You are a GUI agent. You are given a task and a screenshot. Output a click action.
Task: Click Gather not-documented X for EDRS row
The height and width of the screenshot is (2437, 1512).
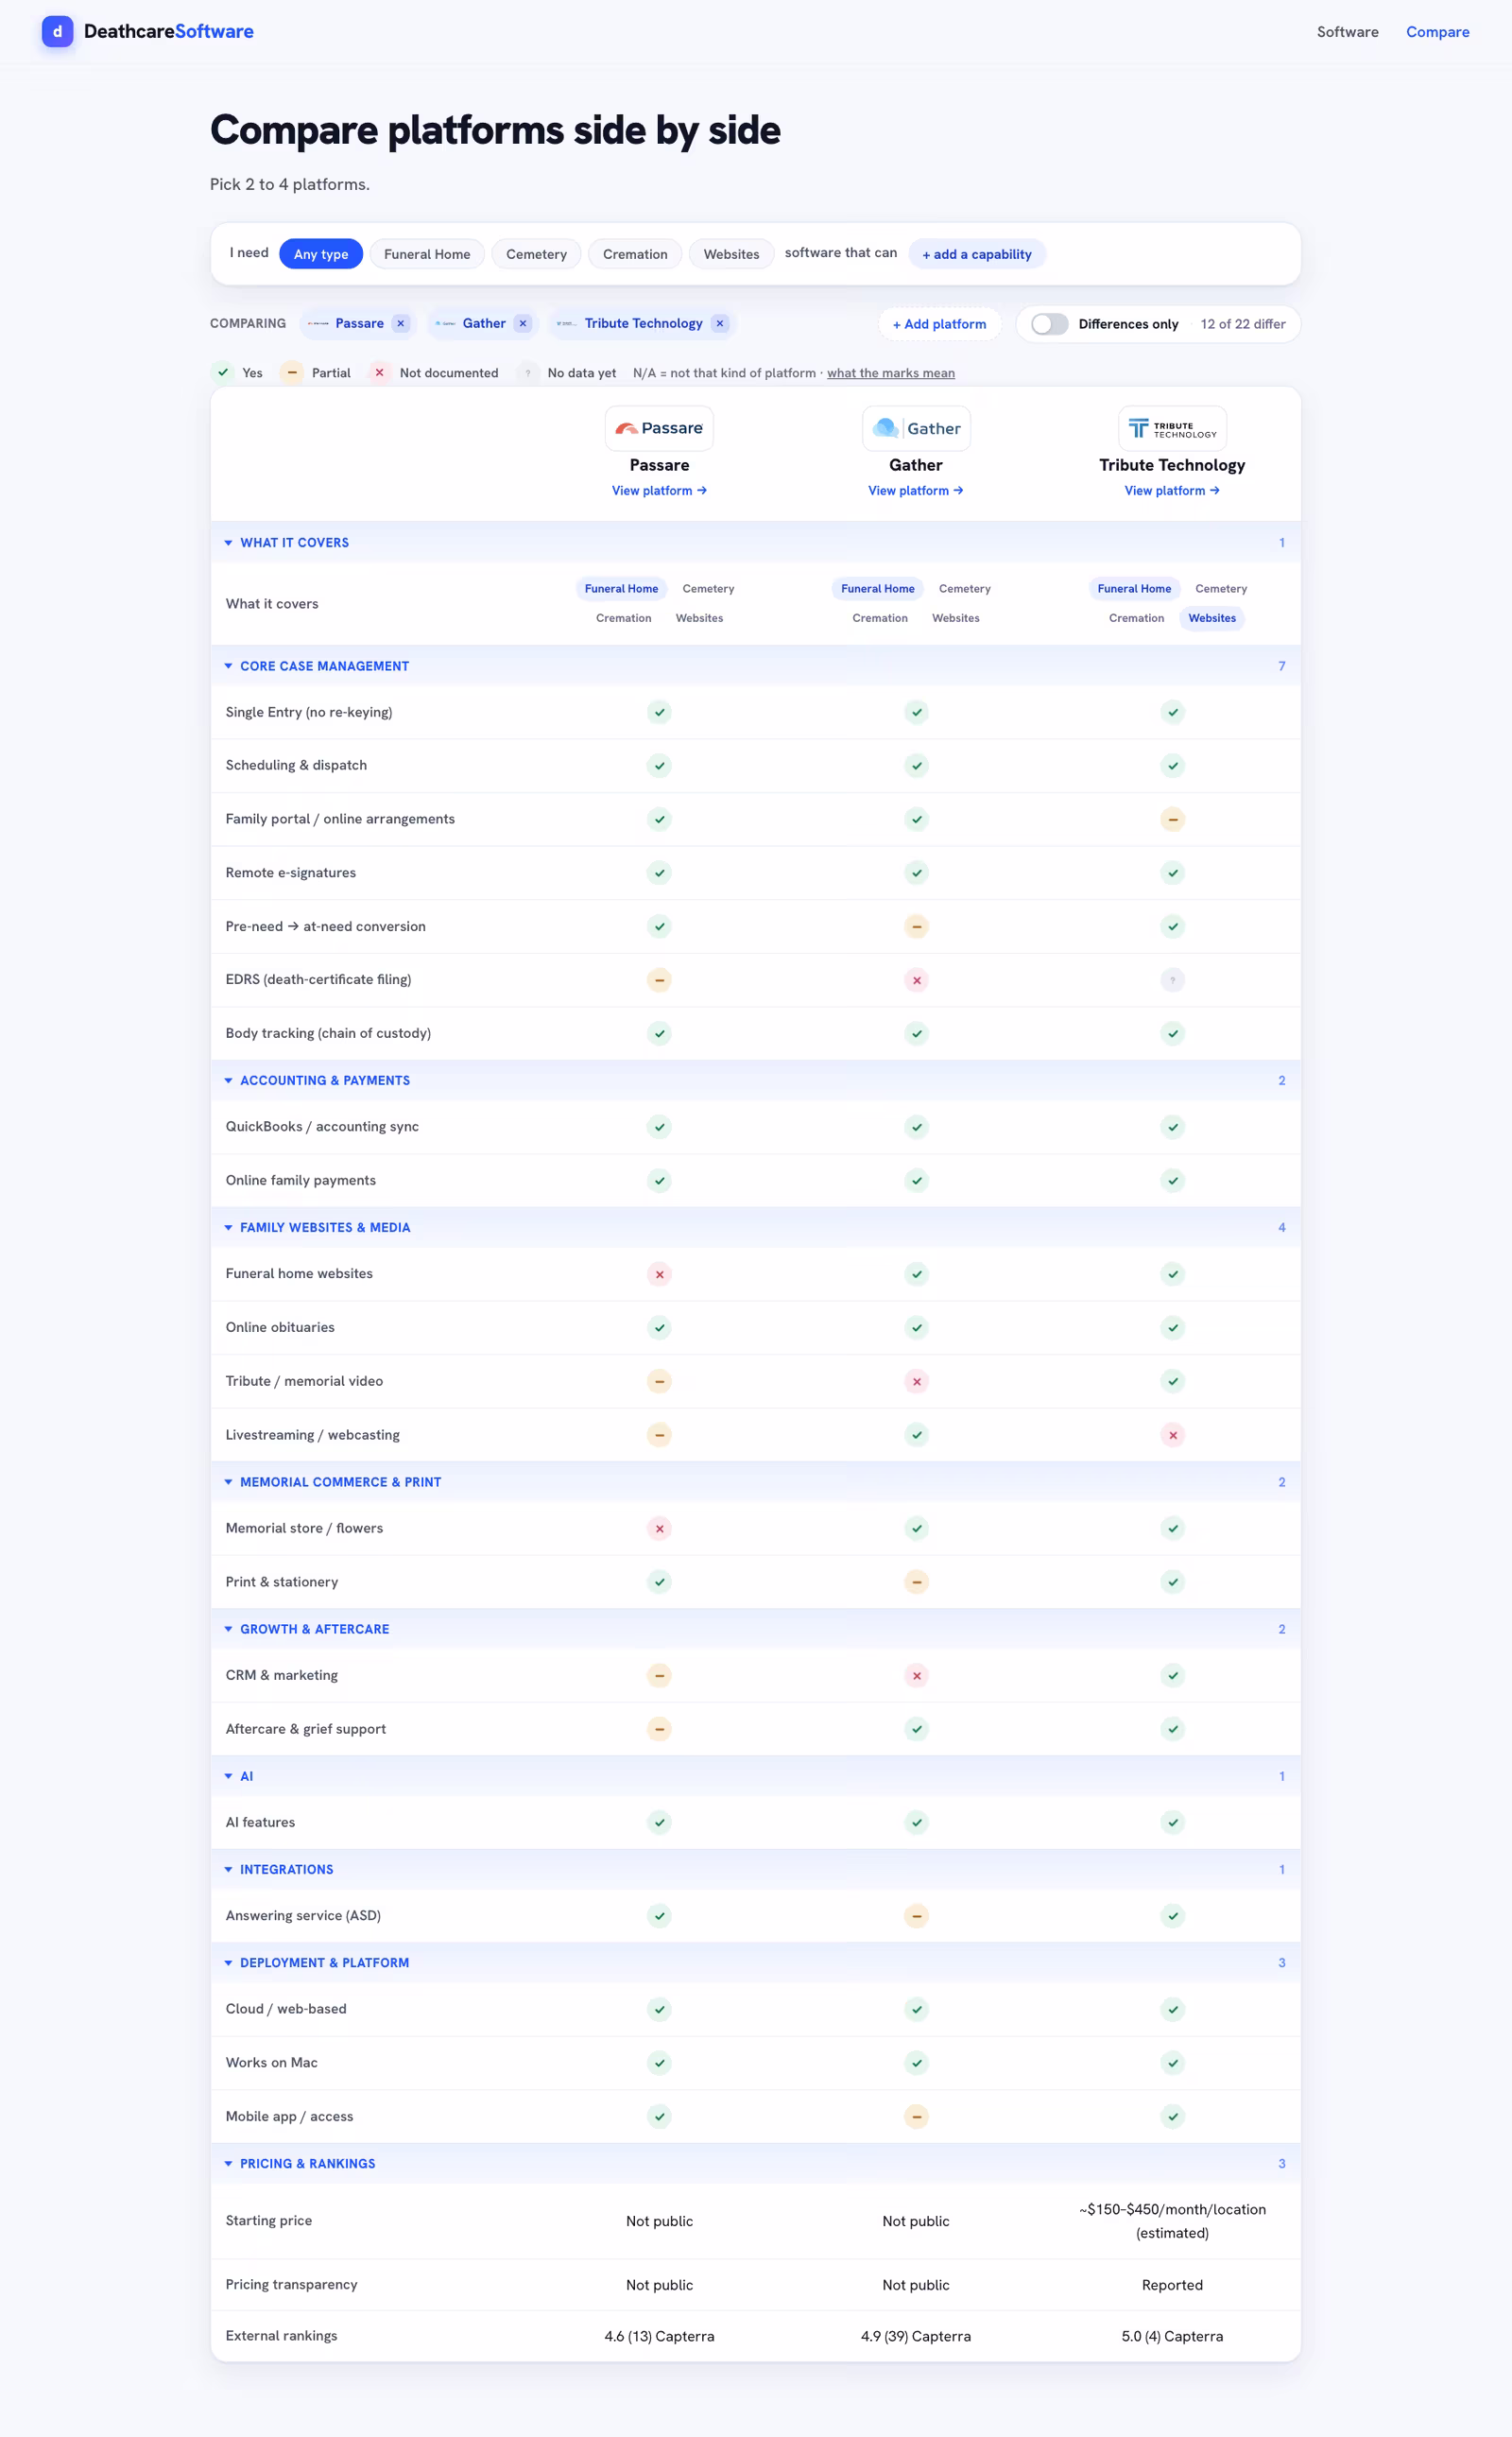tap(916, 980)
